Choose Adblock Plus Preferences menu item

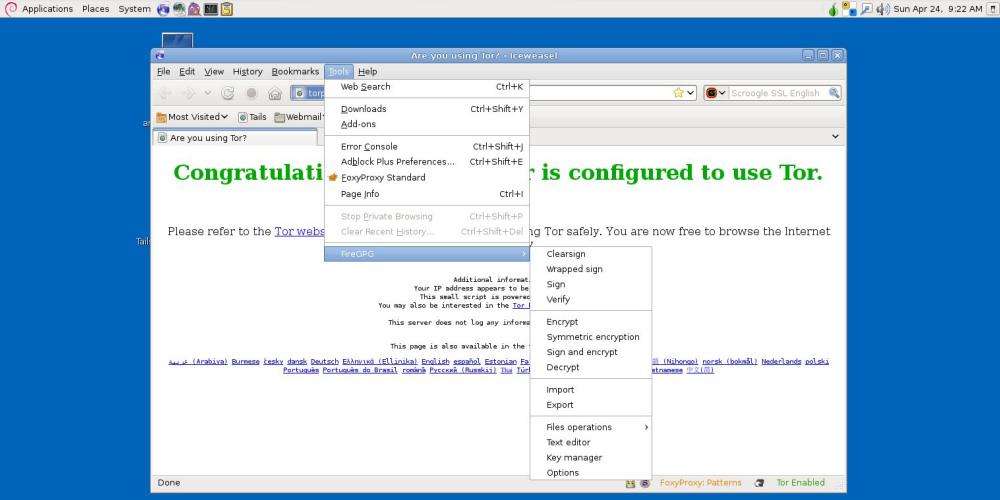click(397, 162)
